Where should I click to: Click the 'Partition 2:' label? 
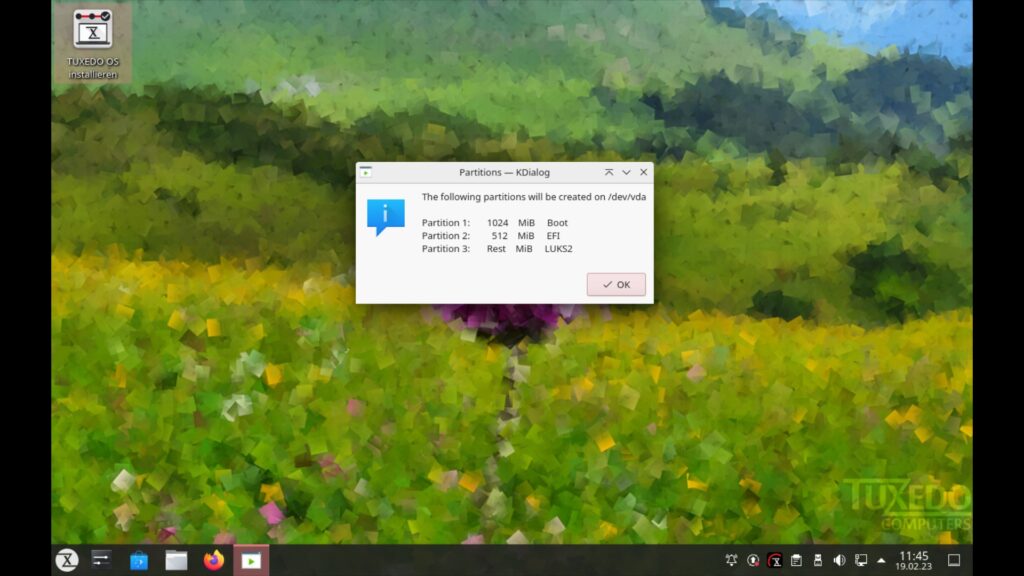pos(446,236)
